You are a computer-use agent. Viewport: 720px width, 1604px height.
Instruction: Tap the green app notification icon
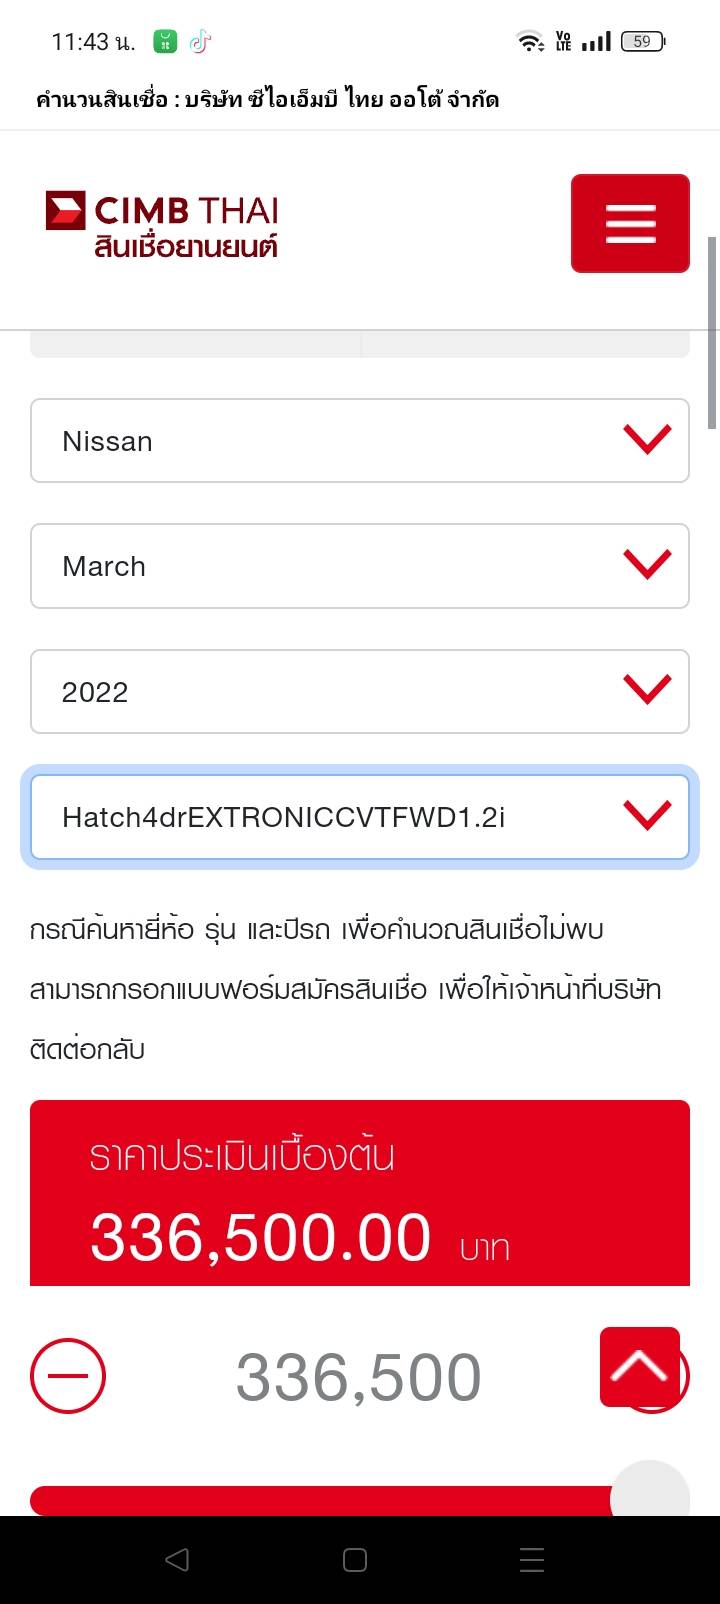pos(165,42)
